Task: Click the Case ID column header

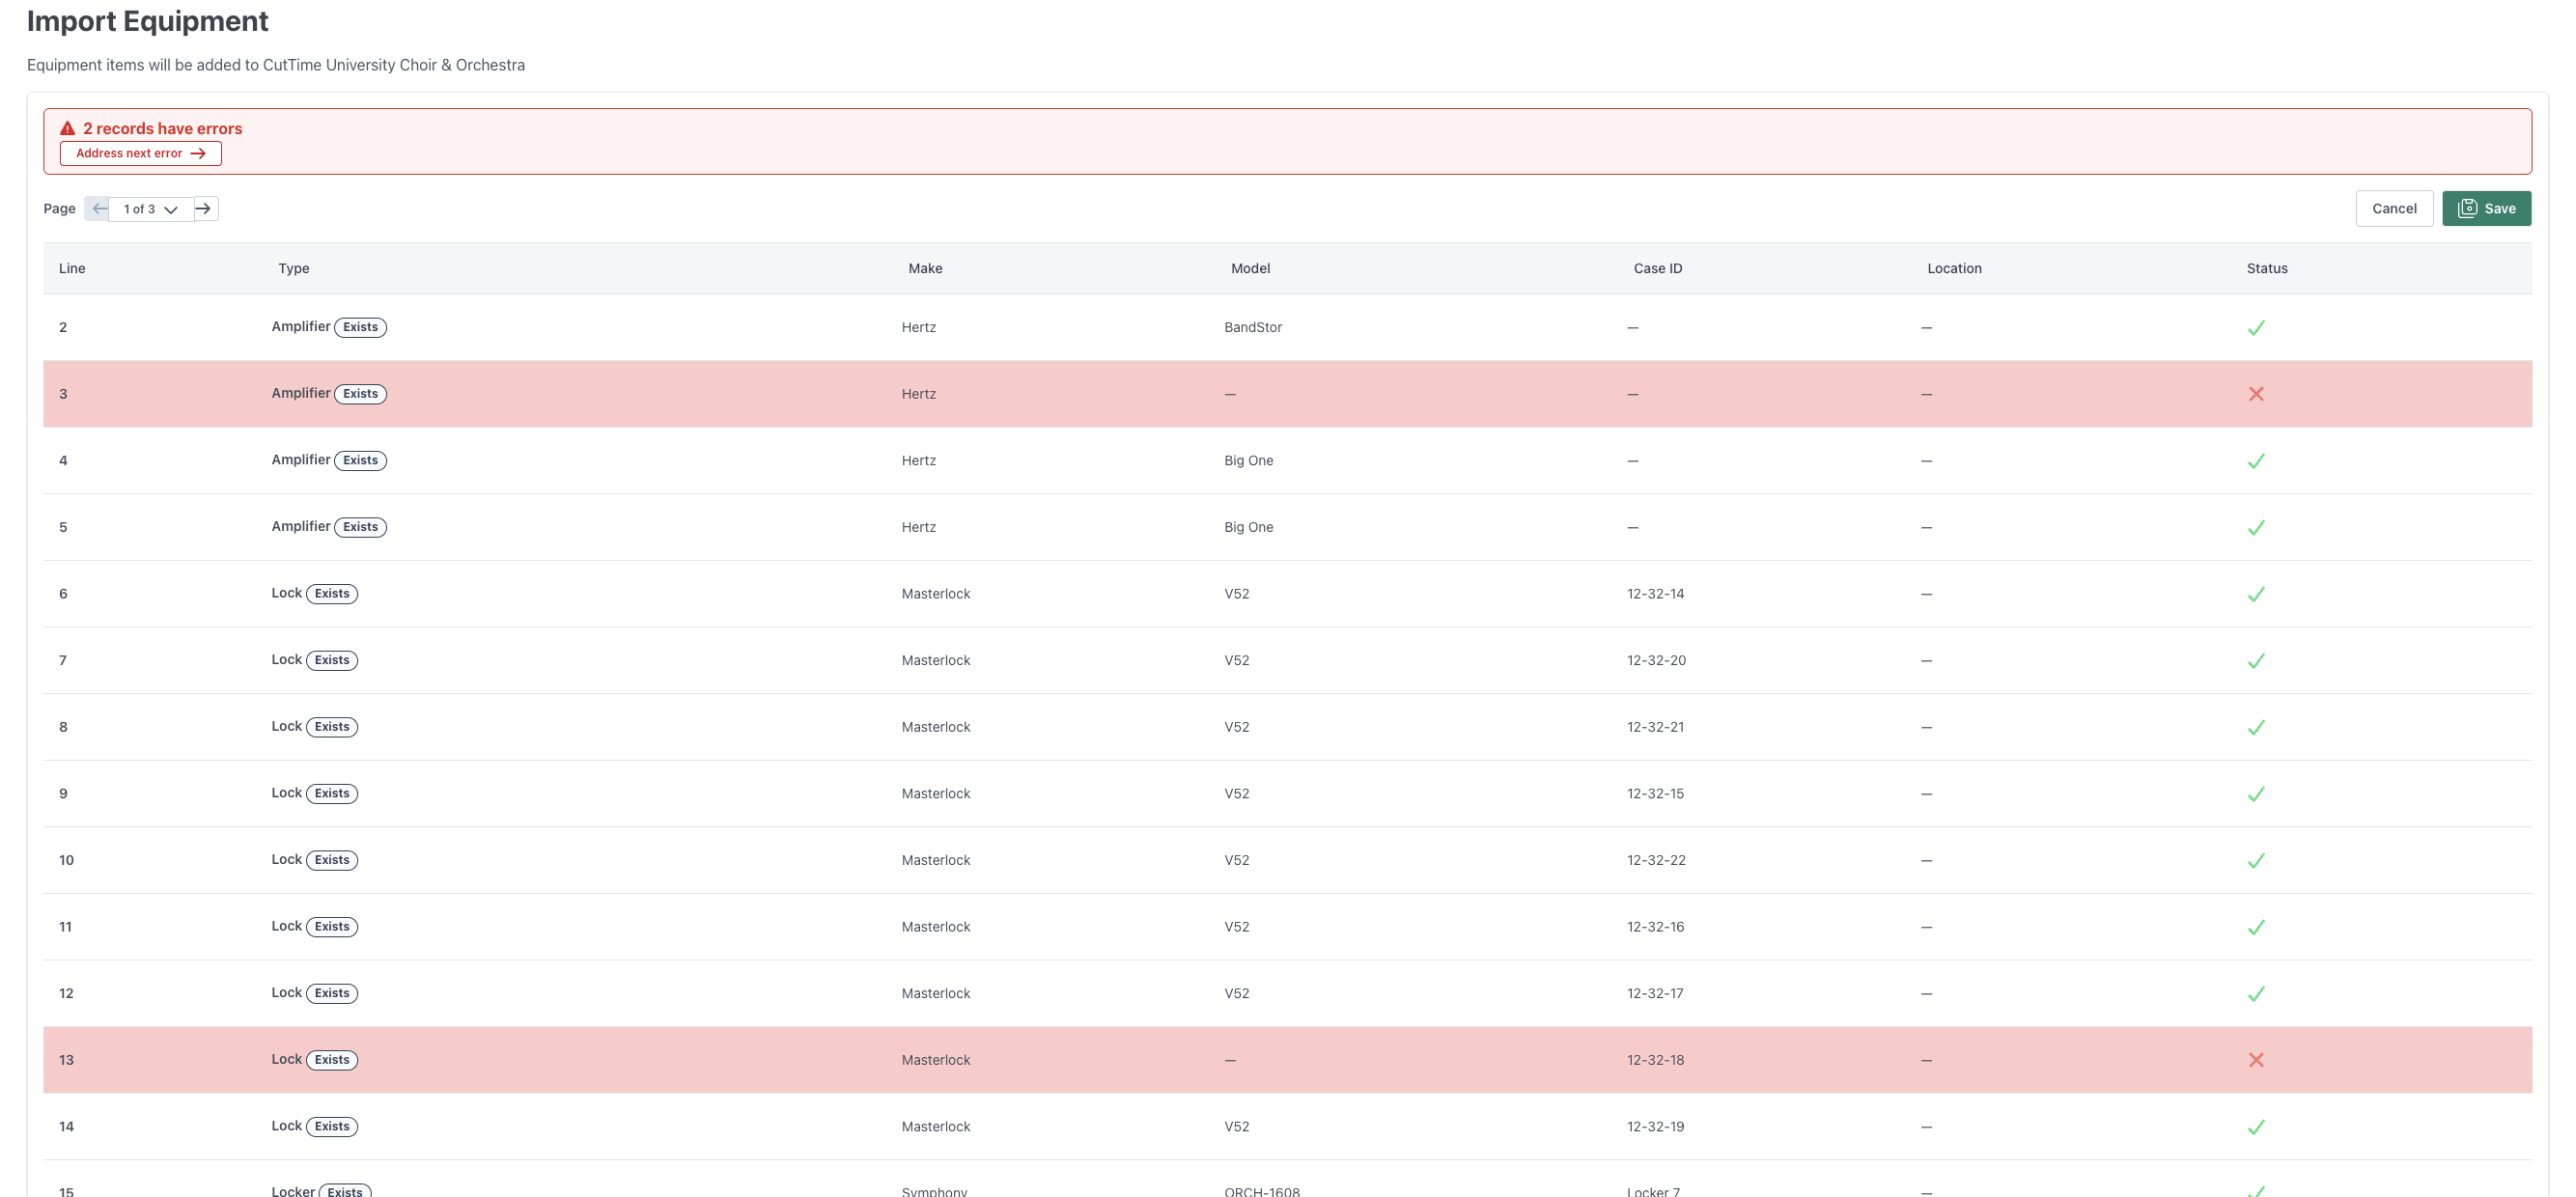Action: coord(1657,269)
